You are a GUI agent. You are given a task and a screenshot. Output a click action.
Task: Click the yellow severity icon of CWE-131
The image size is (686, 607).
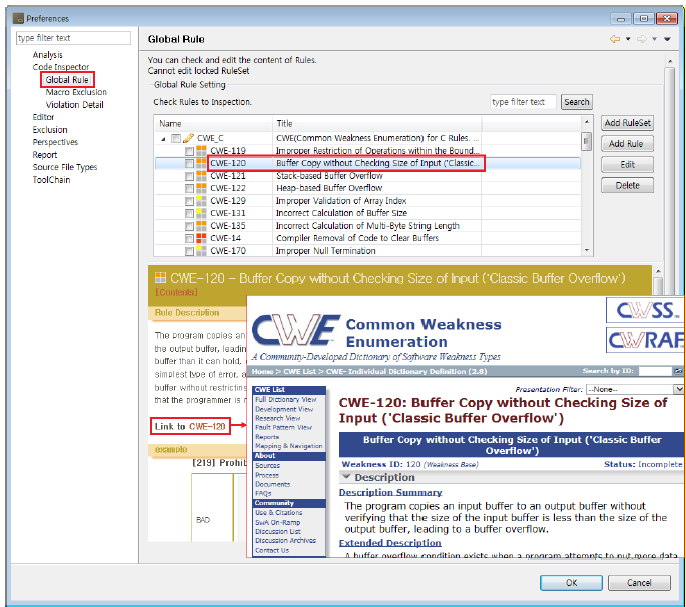[201, 213]
